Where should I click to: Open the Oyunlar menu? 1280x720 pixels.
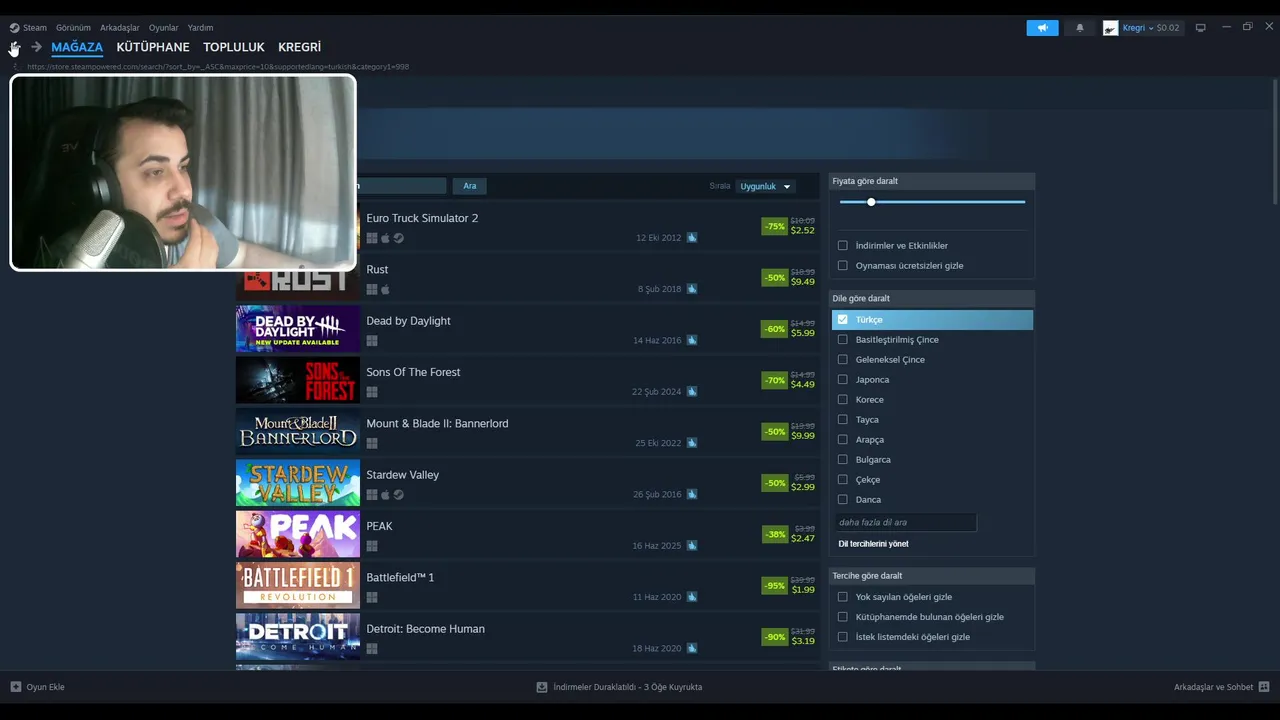pyautogui.click(x=163, y=28)
